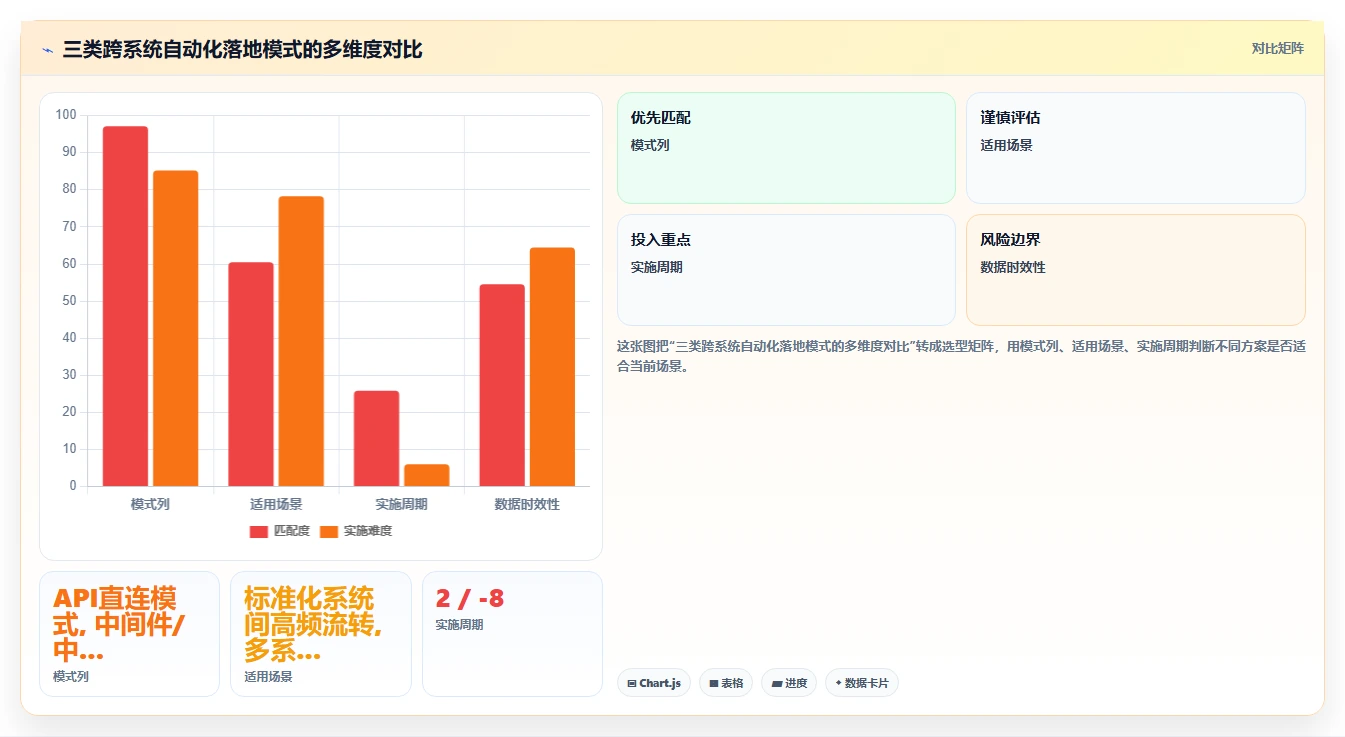The width and height of the screenshot is (1345, 737).
Task: Open the 优先匹配 card
Action: tap(786, 148)
